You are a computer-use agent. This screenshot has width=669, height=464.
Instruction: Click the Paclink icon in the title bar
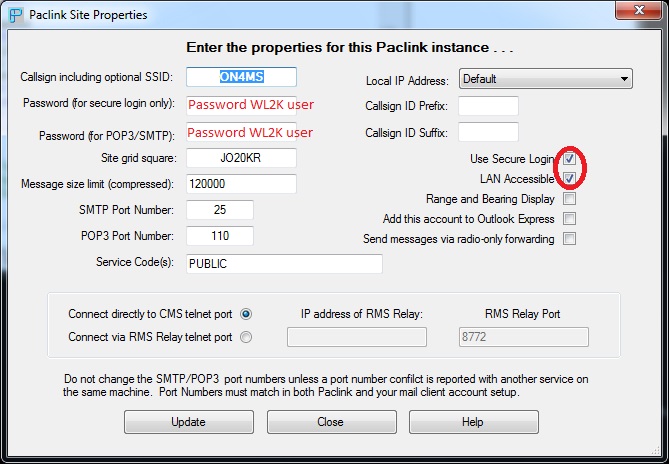16,15
